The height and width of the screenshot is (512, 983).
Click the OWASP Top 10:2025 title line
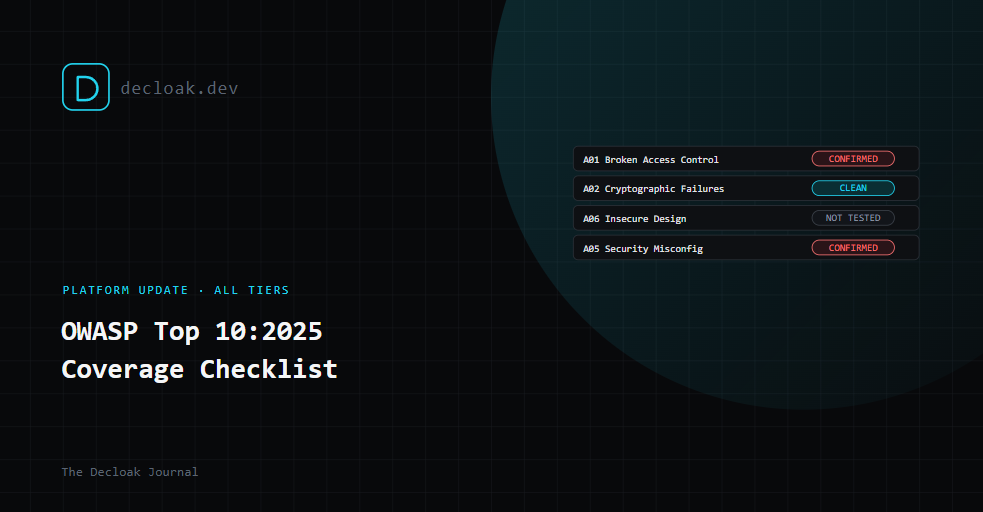[192, 332]
